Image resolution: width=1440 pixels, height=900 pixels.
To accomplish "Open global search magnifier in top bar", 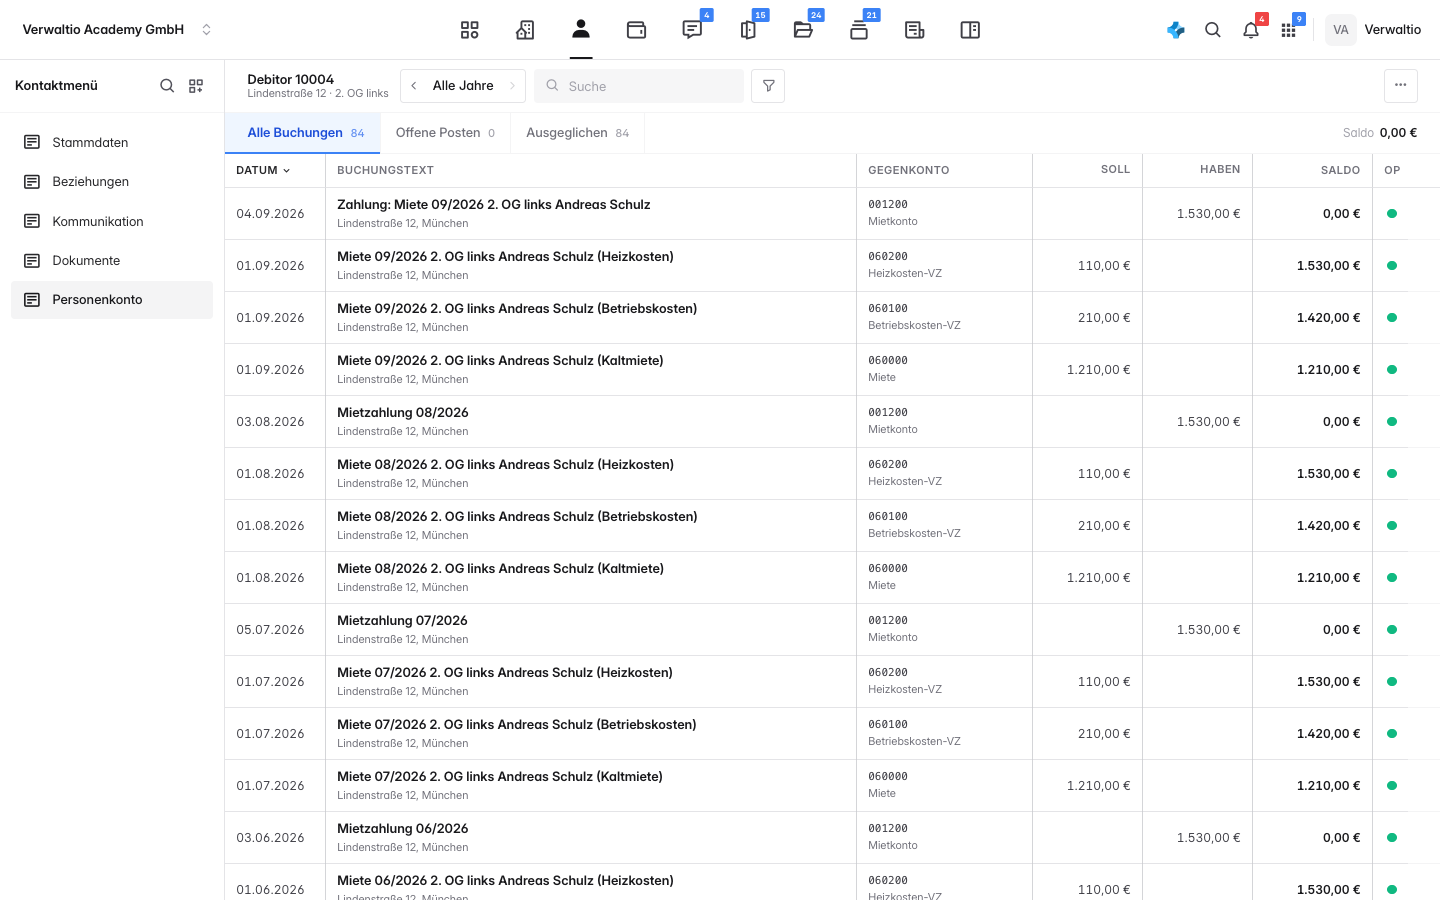I will [x=1213, y=30].
